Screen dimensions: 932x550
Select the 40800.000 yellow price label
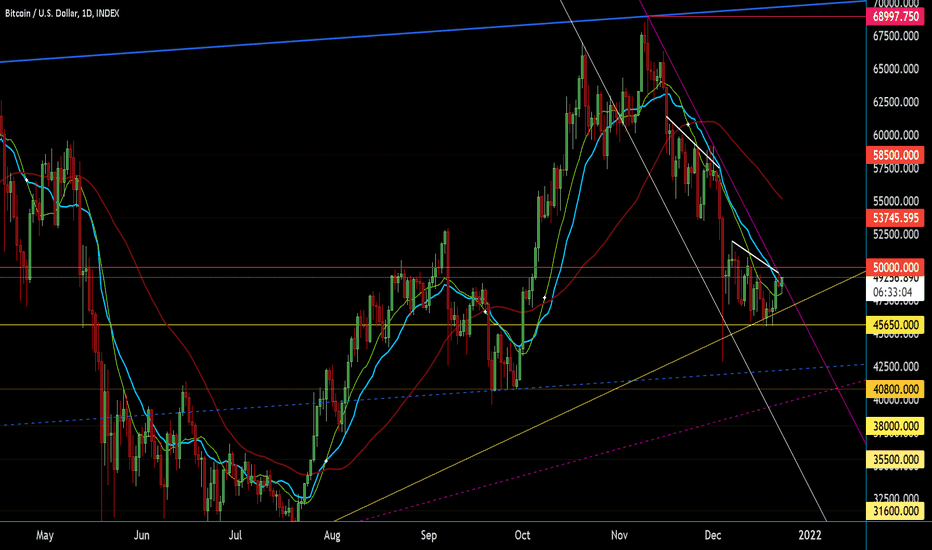[896, 389]
